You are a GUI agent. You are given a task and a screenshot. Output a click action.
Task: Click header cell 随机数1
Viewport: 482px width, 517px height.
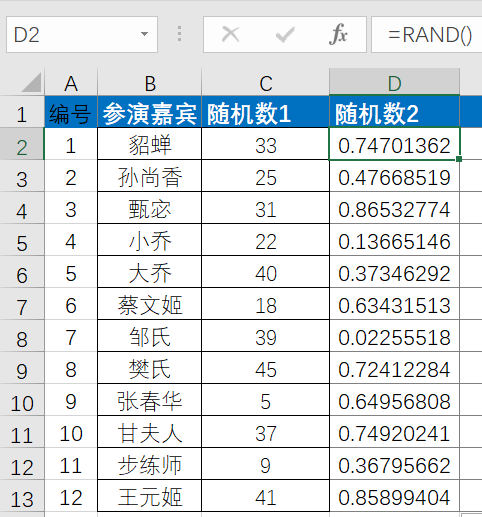coord(266,112)
